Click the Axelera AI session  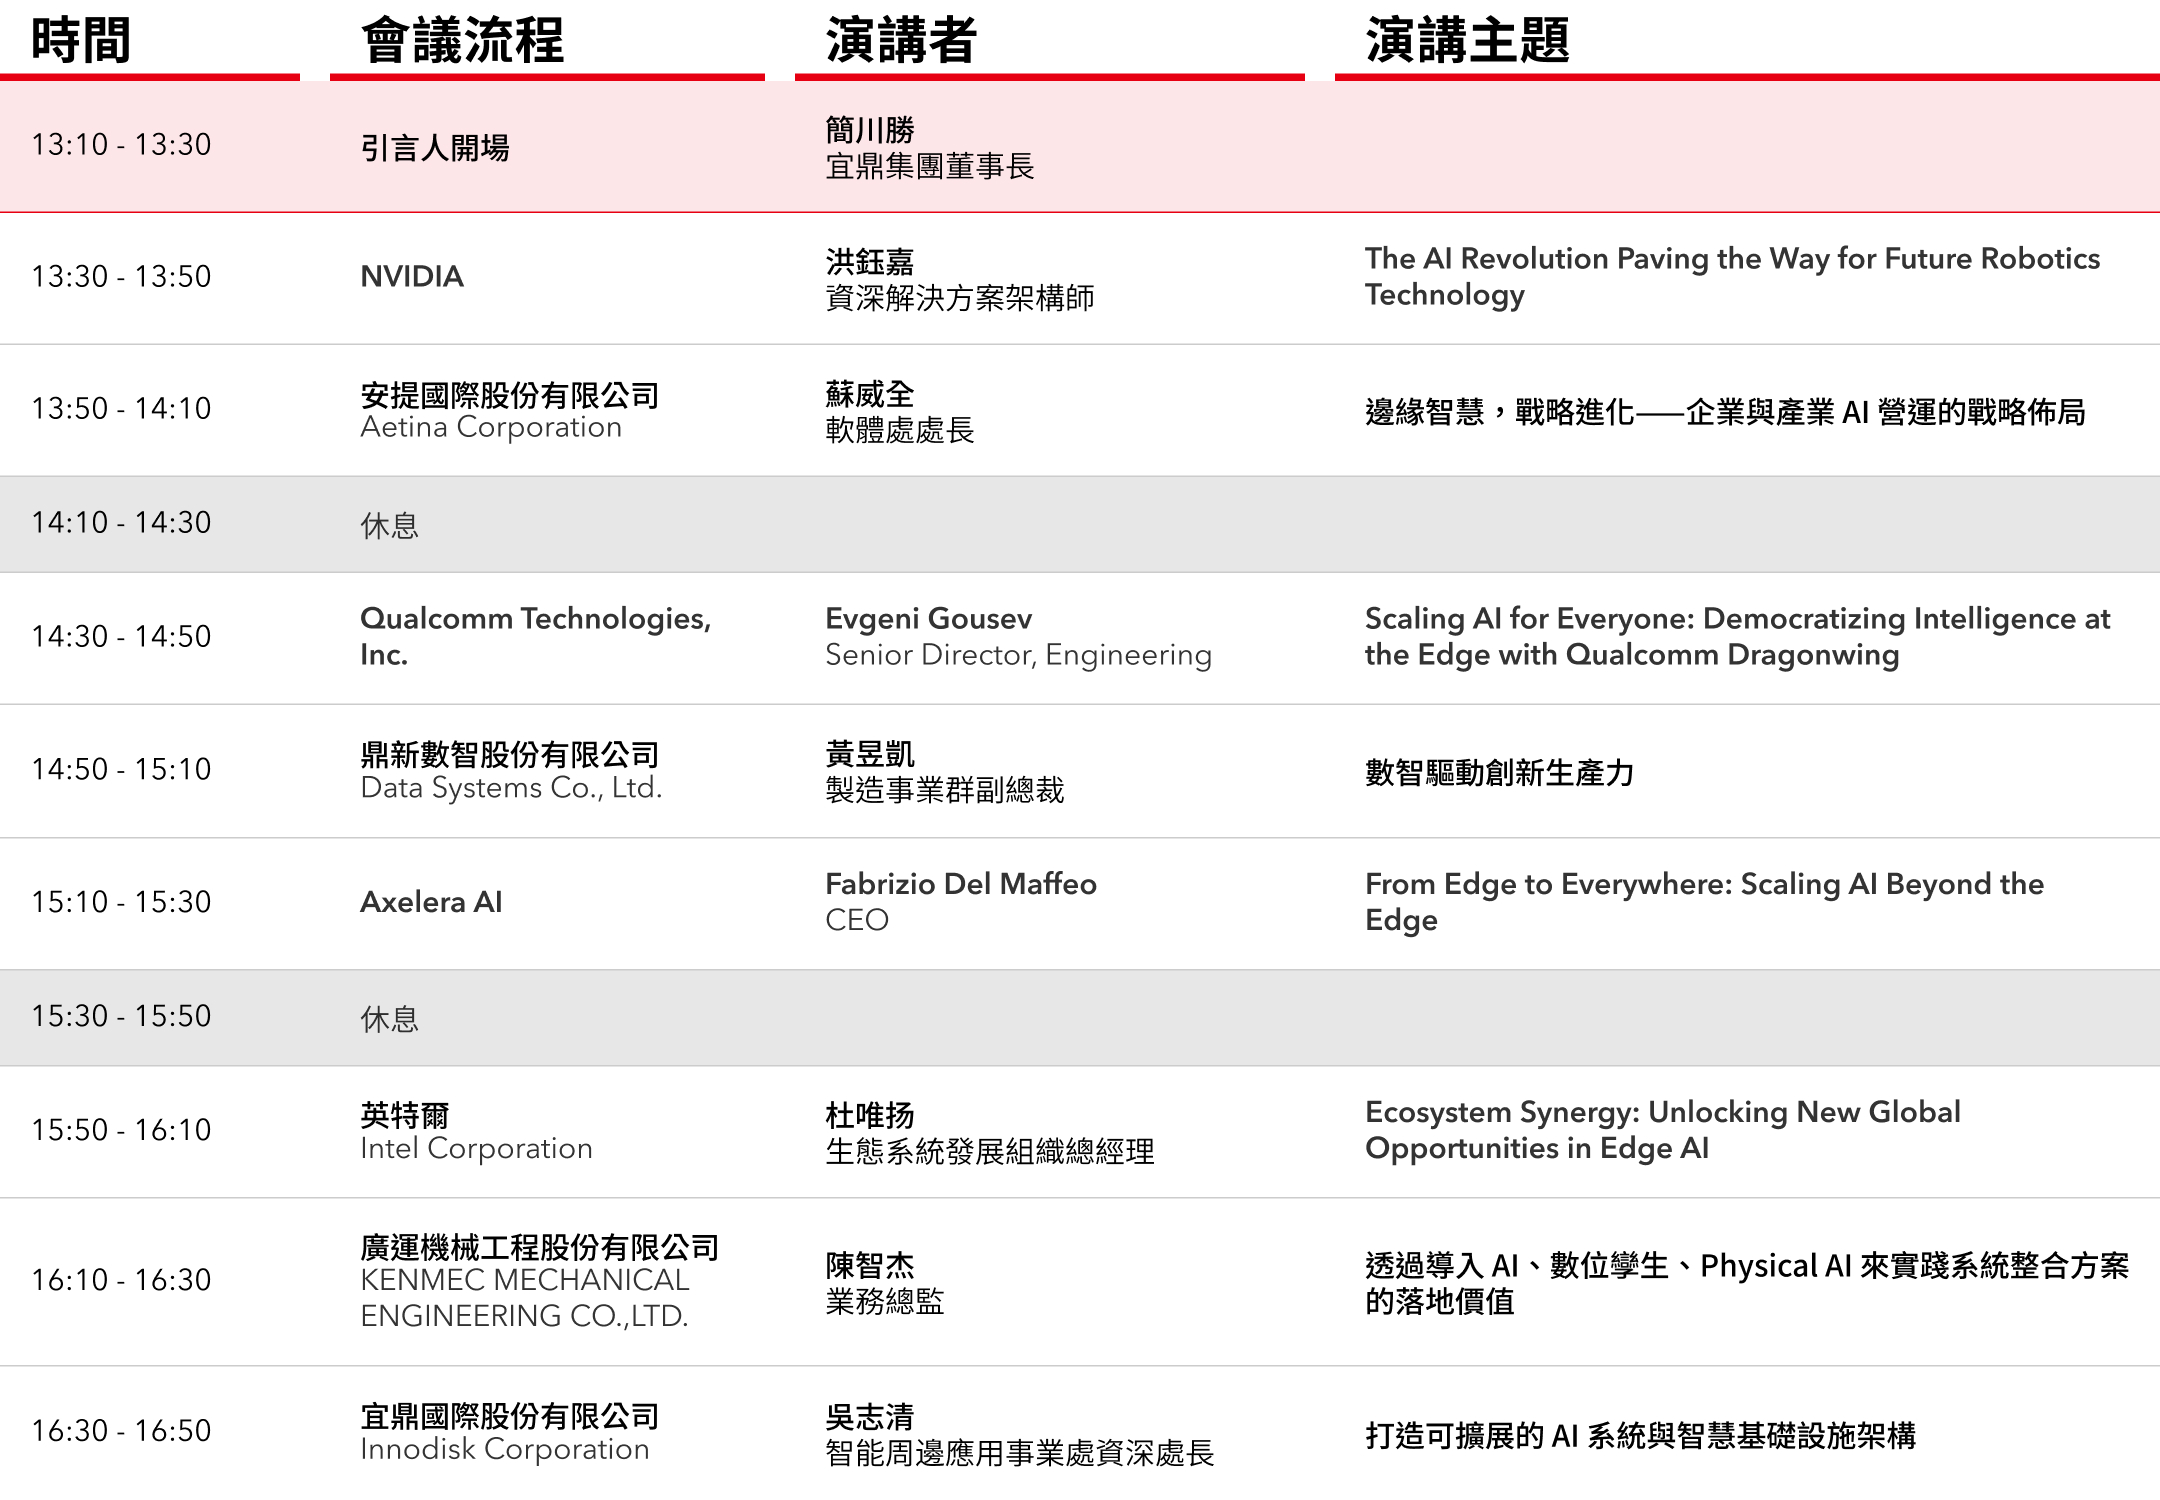(x=431, y=902)
